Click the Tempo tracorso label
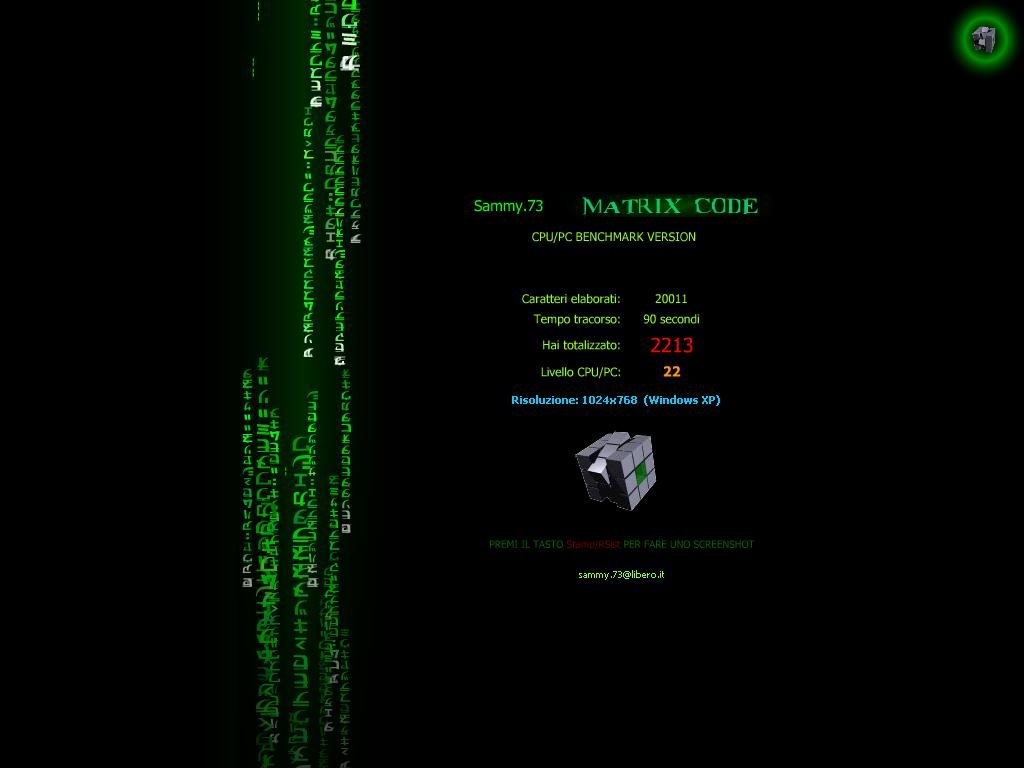This screenshot has width=1024, height=769. [576, 319]
